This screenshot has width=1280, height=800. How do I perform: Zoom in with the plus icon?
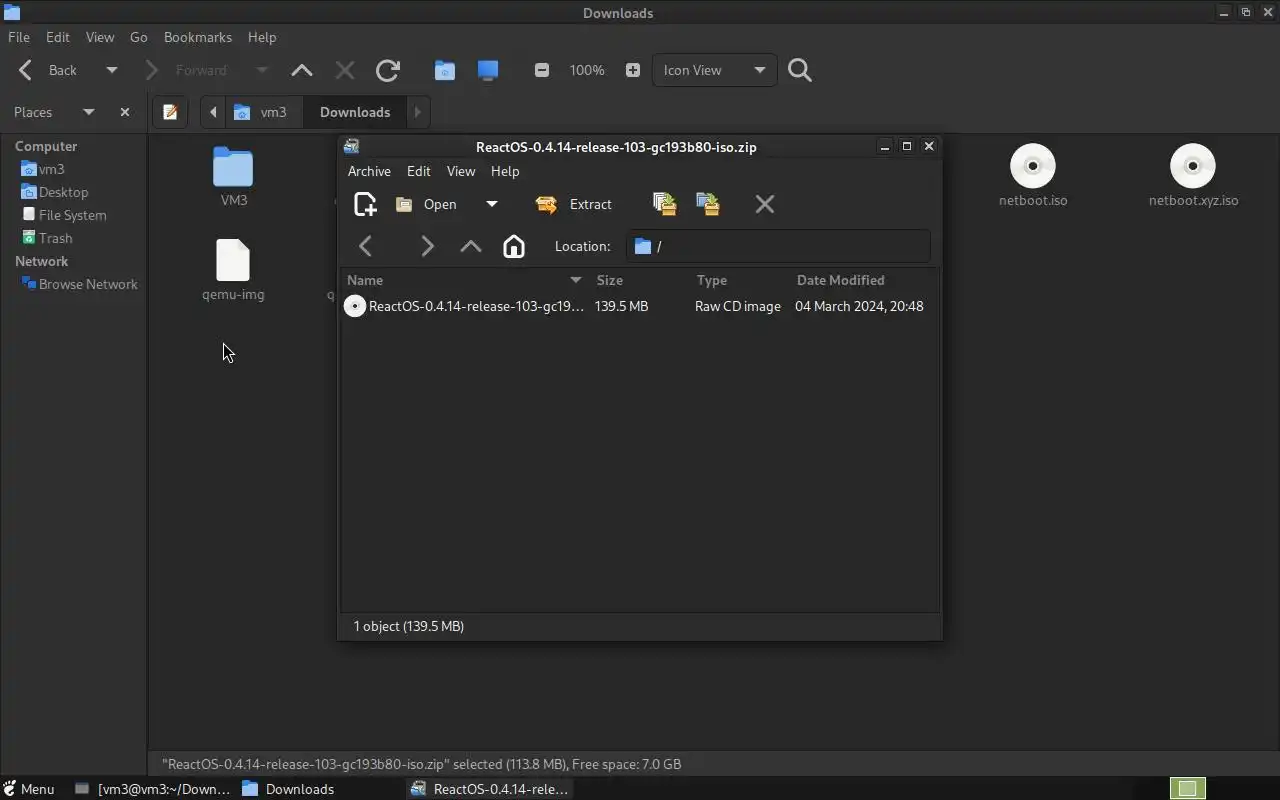point(632,70)
